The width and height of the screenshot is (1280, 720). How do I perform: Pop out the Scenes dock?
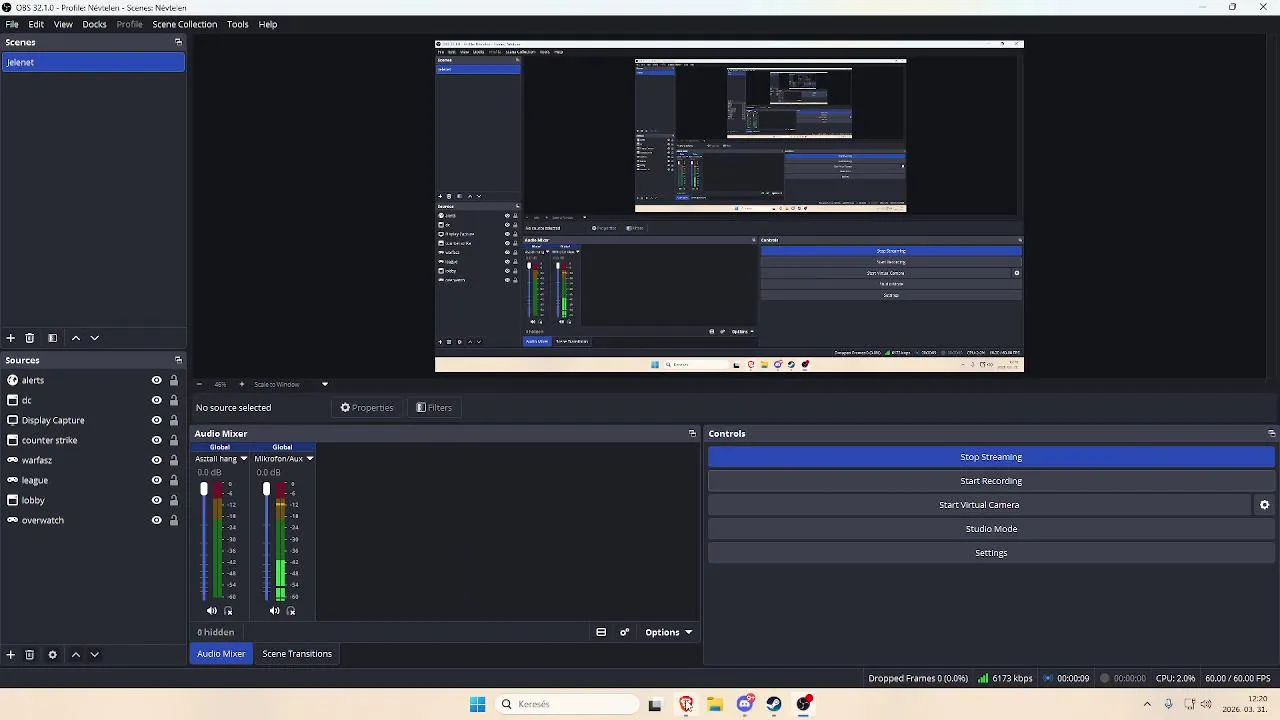click(178, 42)
